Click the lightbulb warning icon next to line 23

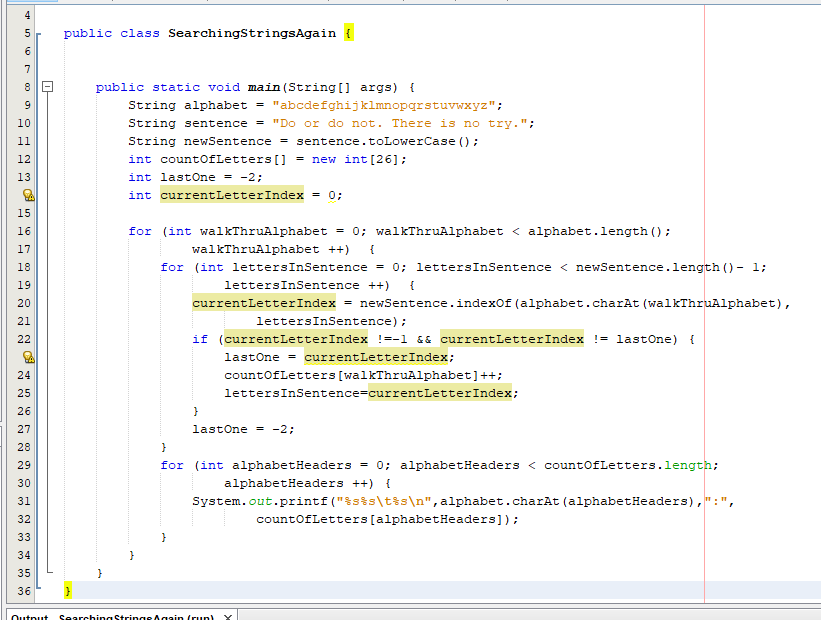tap(28, 357)
